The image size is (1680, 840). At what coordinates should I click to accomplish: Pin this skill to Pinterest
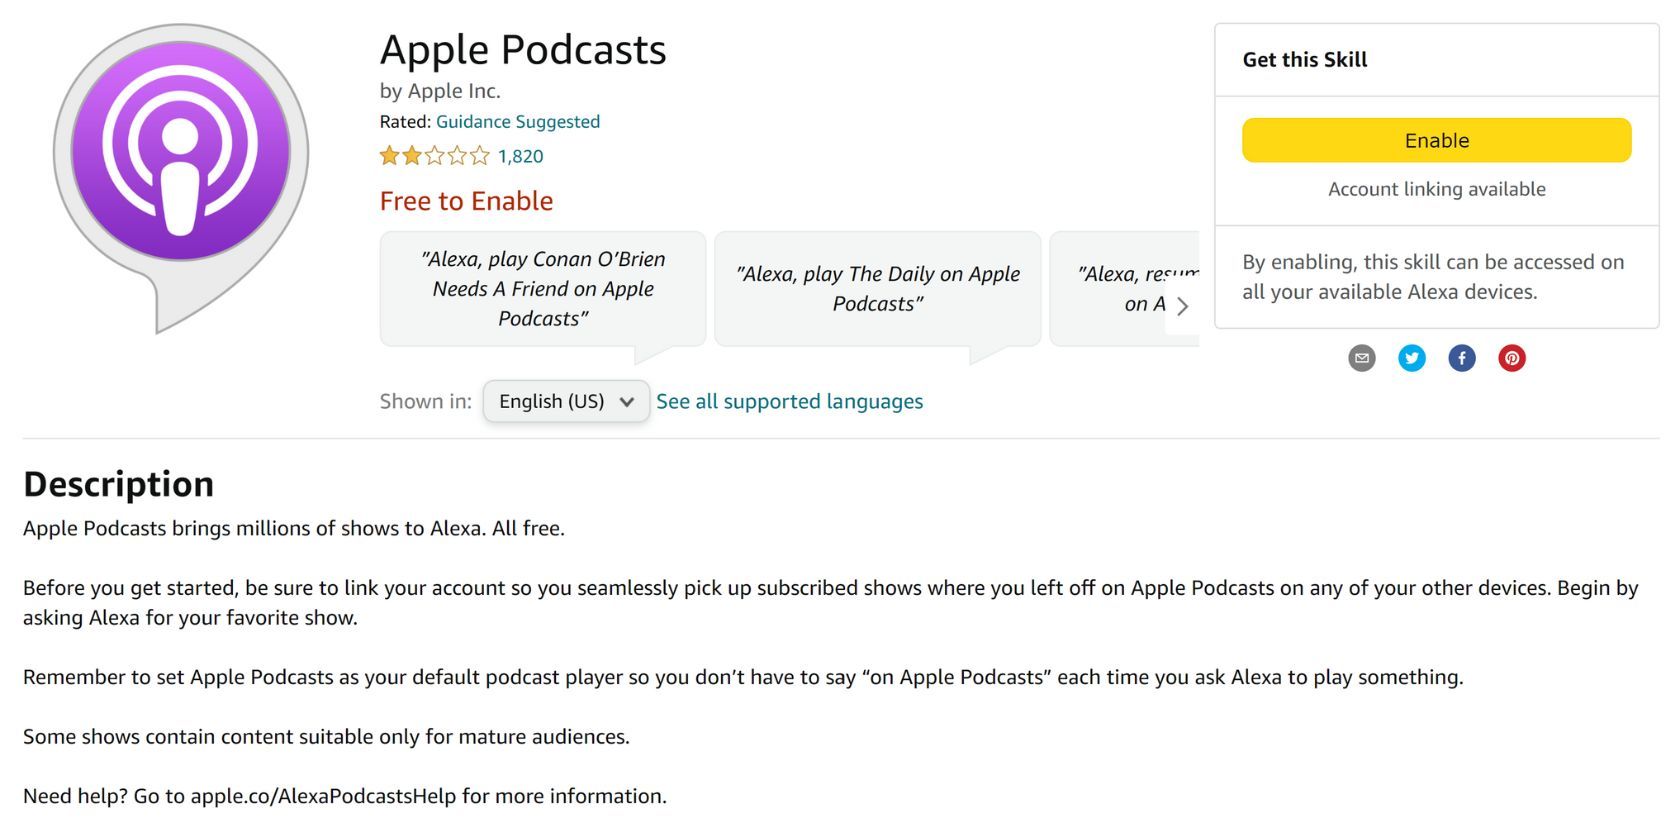coord(1511,358)
